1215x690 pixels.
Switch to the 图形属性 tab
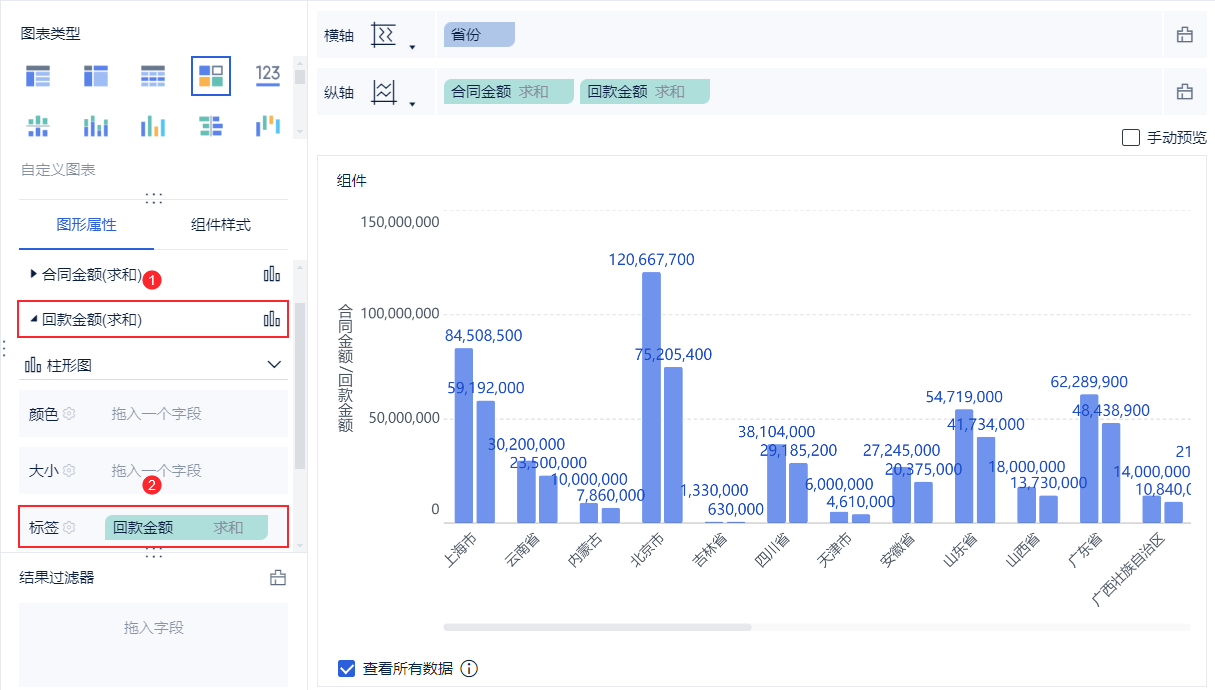coord(87,225)
